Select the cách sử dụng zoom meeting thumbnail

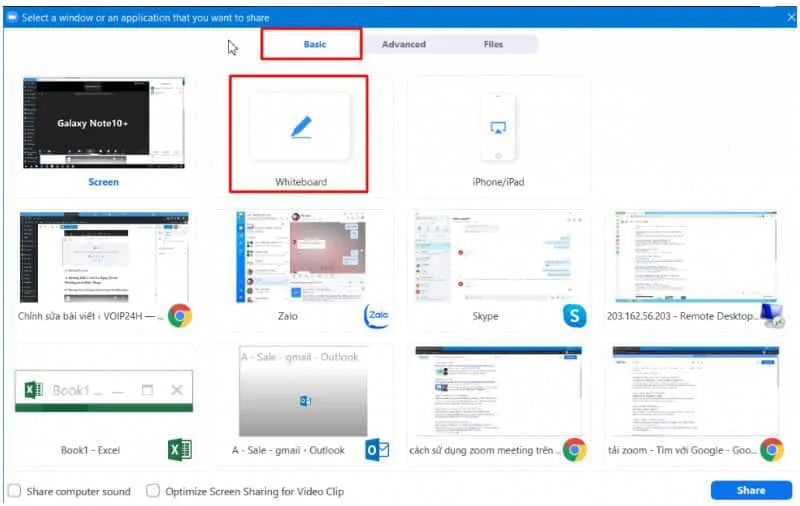(x=498, y=391)
